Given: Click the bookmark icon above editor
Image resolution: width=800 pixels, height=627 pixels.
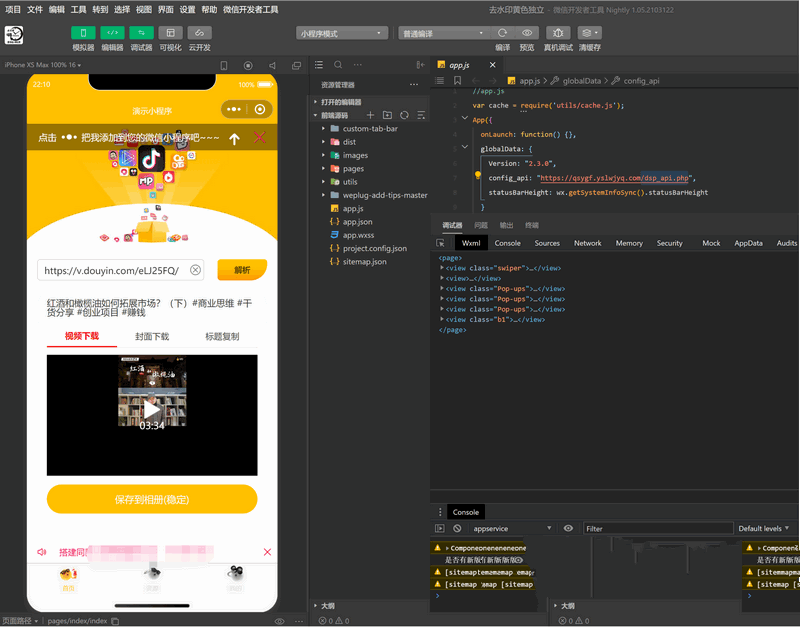Looking at the screenshot, I should pos(457,81).
